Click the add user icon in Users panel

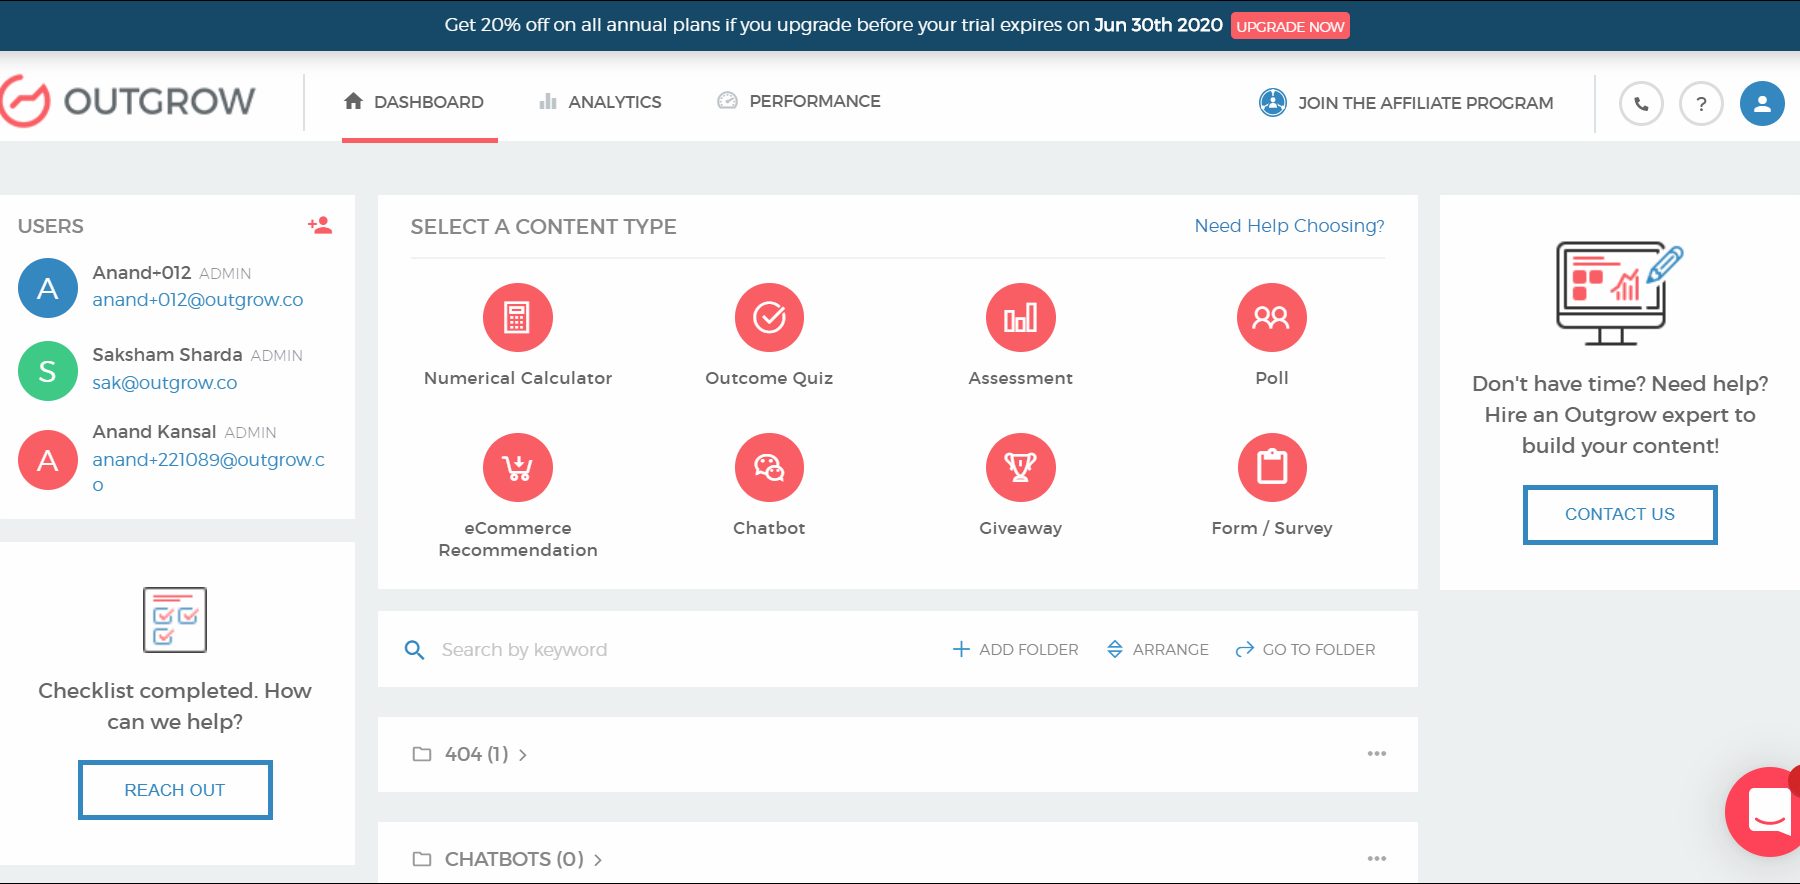[x=320, y=226]
